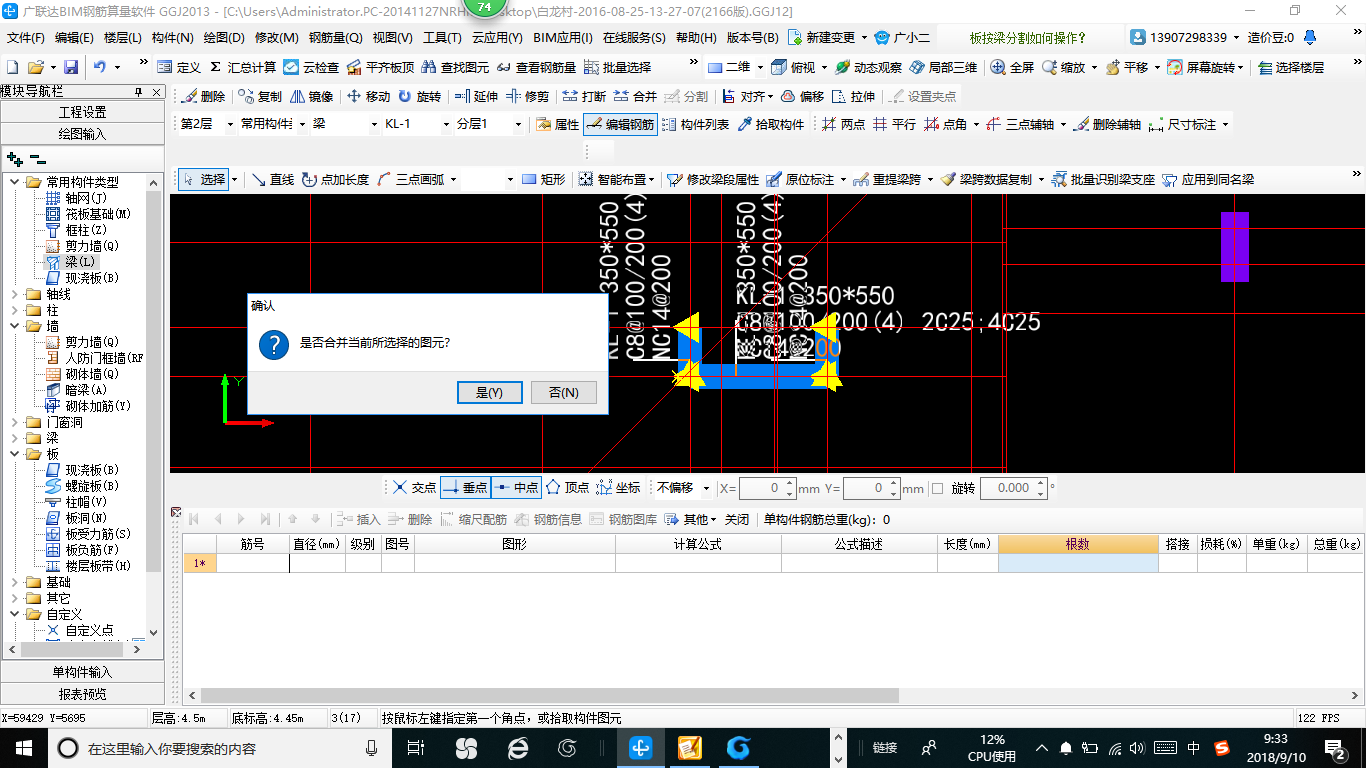Open the BIM应用(I) menu
1366x768 pixels.
pyautogui.click(x=563, y=38)
